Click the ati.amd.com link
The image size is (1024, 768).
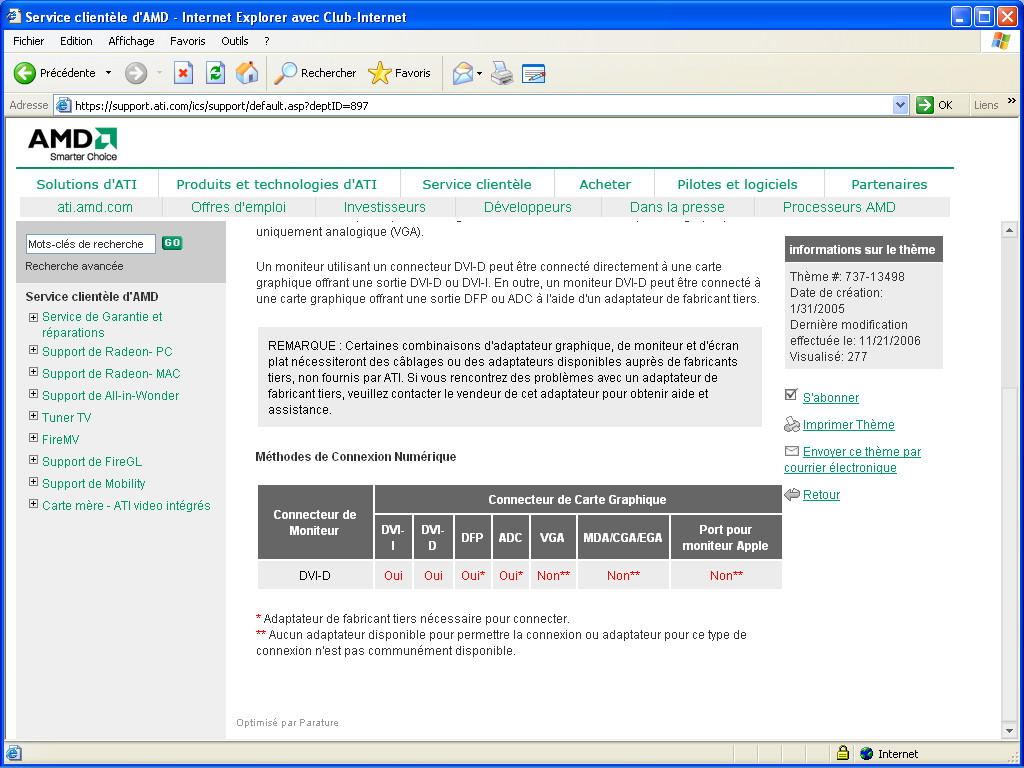click(x=95, y=207)
